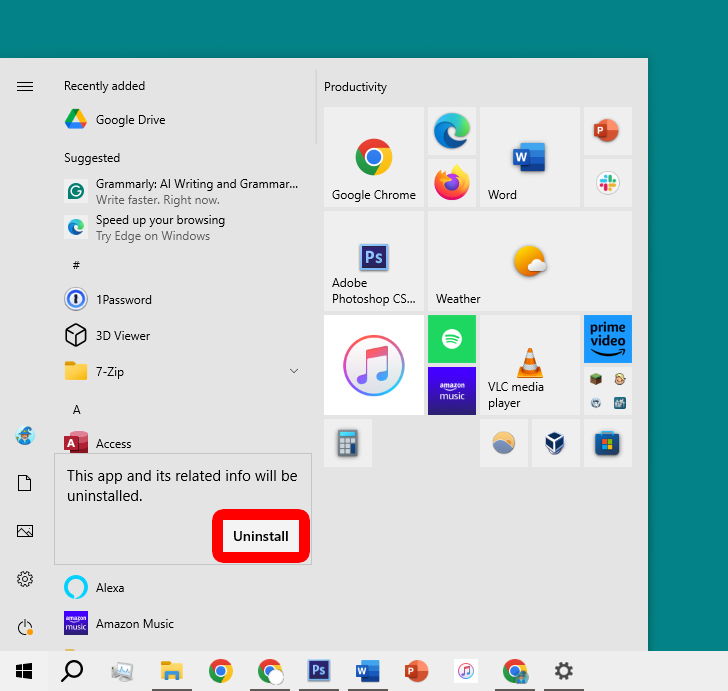The width and height of the screenshot is (728, 691).
Task: Select Google Drive under Recently added
Action: point(130,120)
